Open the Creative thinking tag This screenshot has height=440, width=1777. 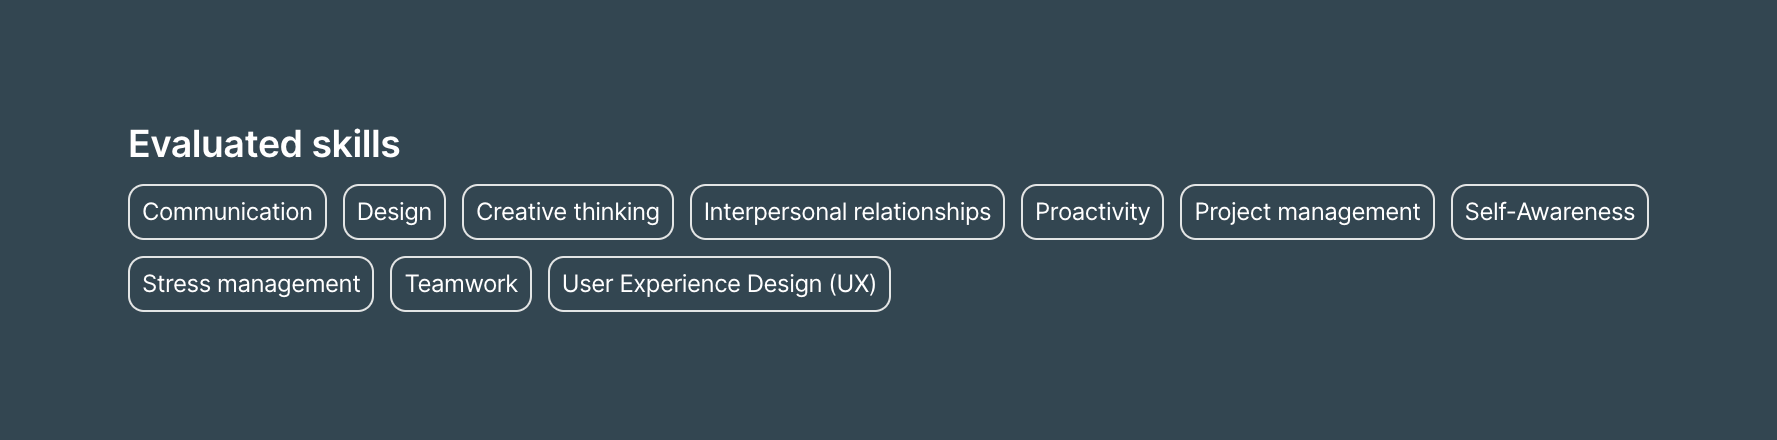pyautogui.click(x=567, y=212)
